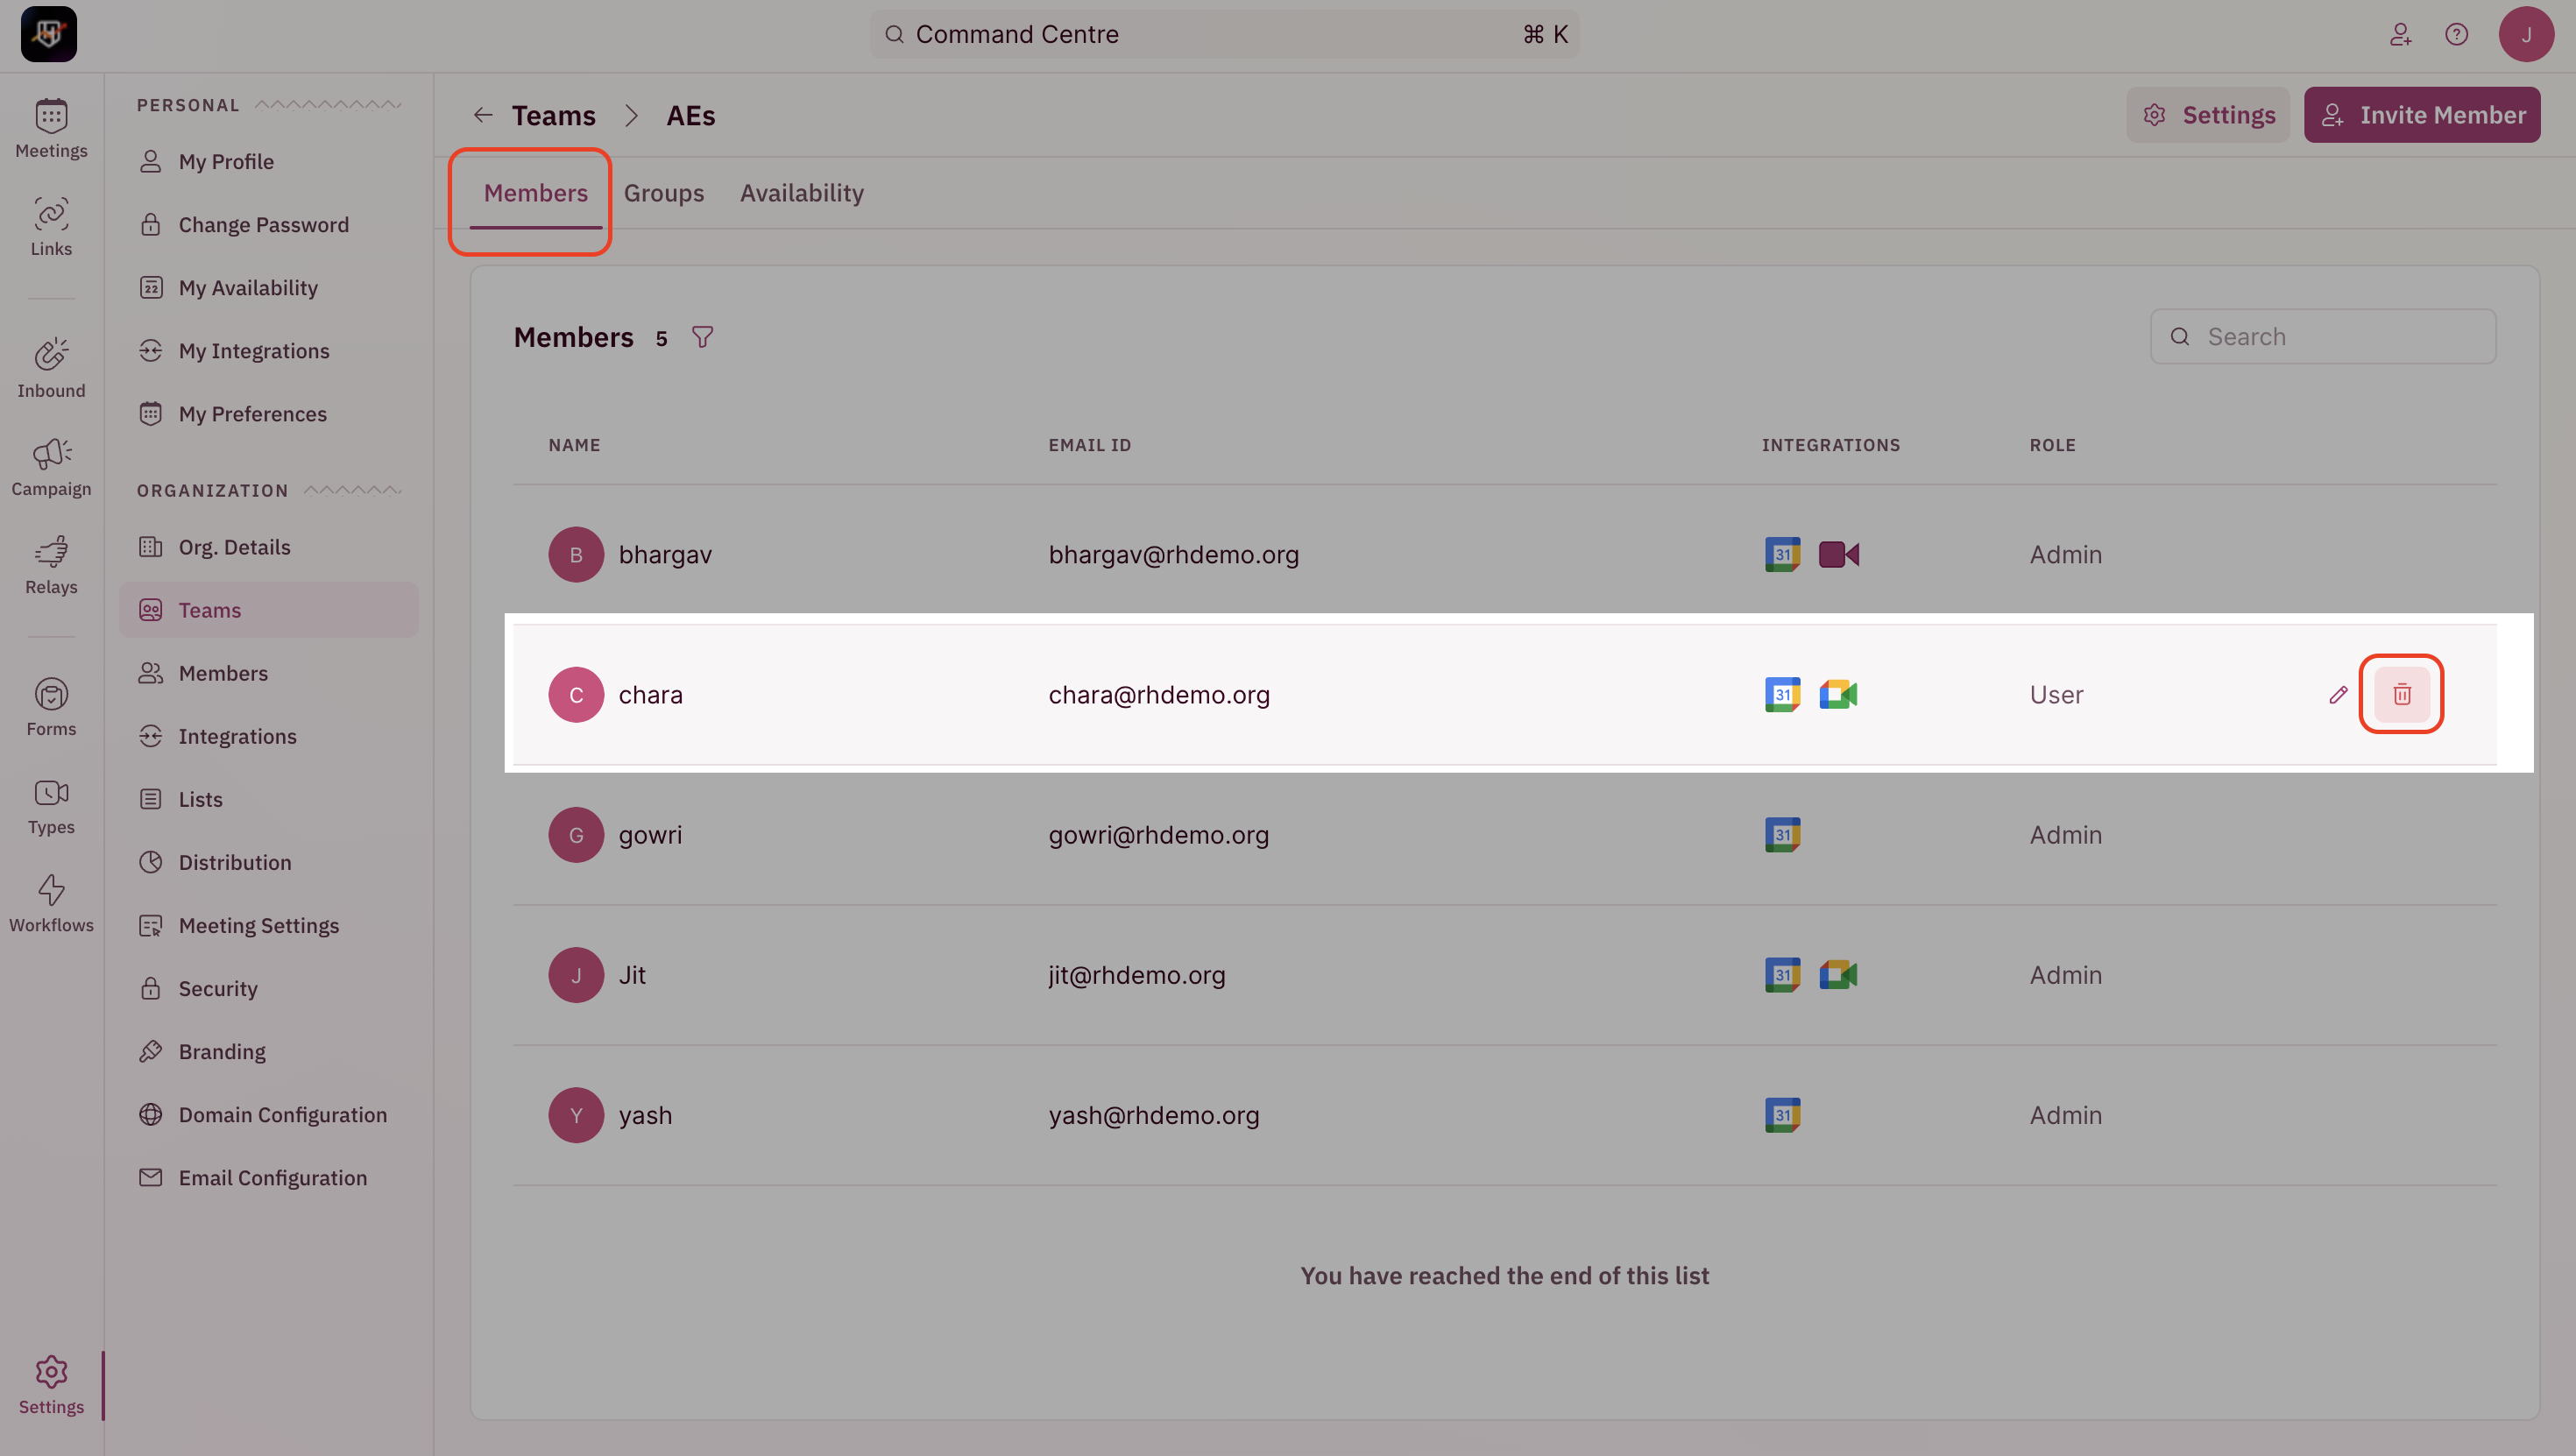Click the ROLE column header
2576x1456 pixels.
pos(2052,445)
